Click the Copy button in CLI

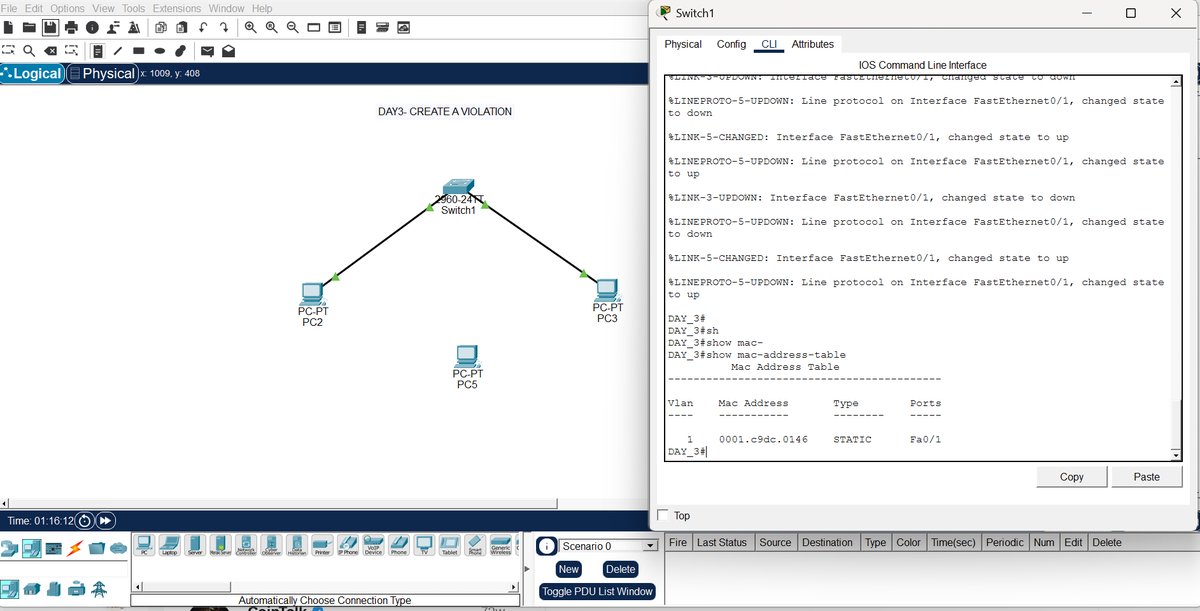pos(1071,477)
